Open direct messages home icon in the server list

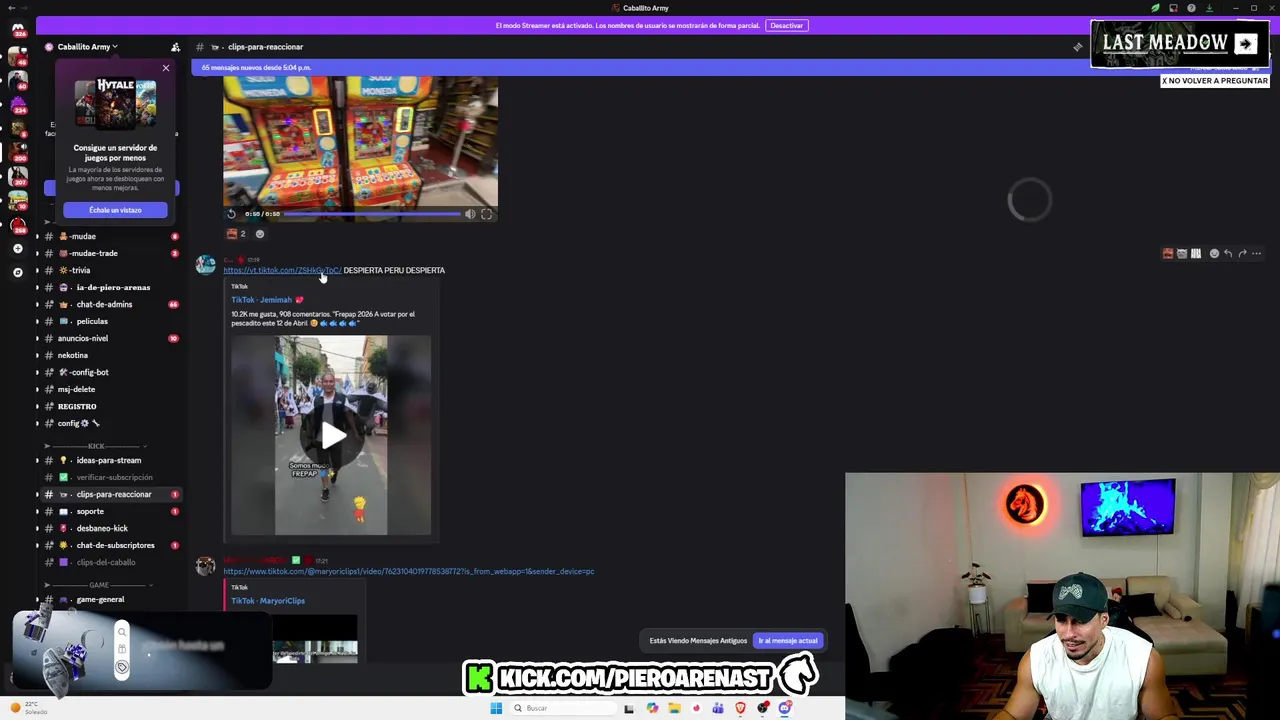17,30
